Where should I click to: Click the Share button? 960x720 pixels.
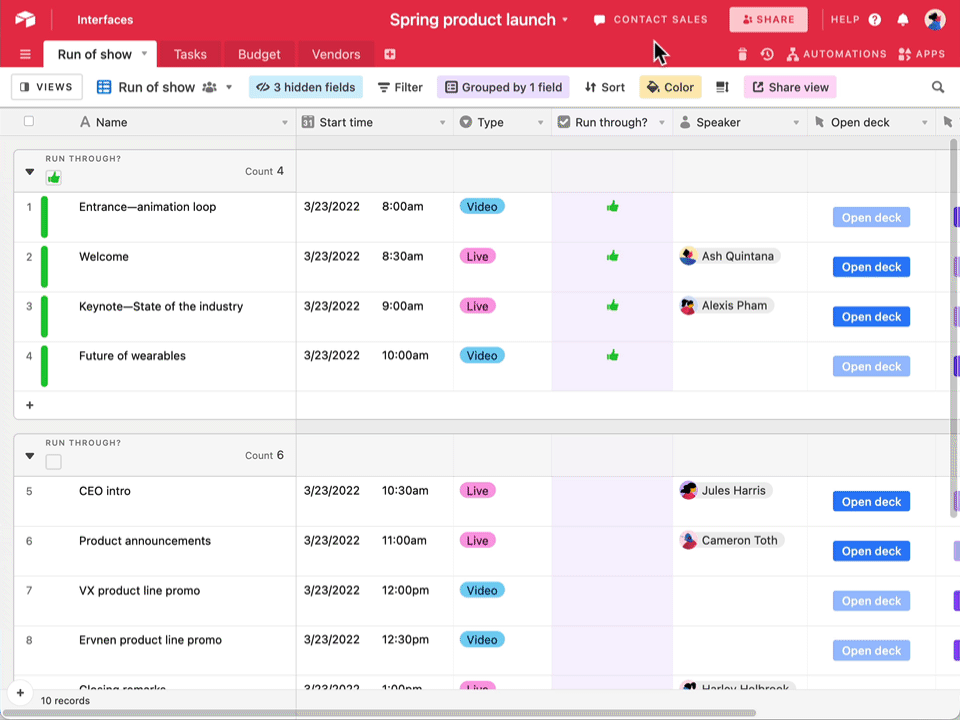[x=768, y=20]
